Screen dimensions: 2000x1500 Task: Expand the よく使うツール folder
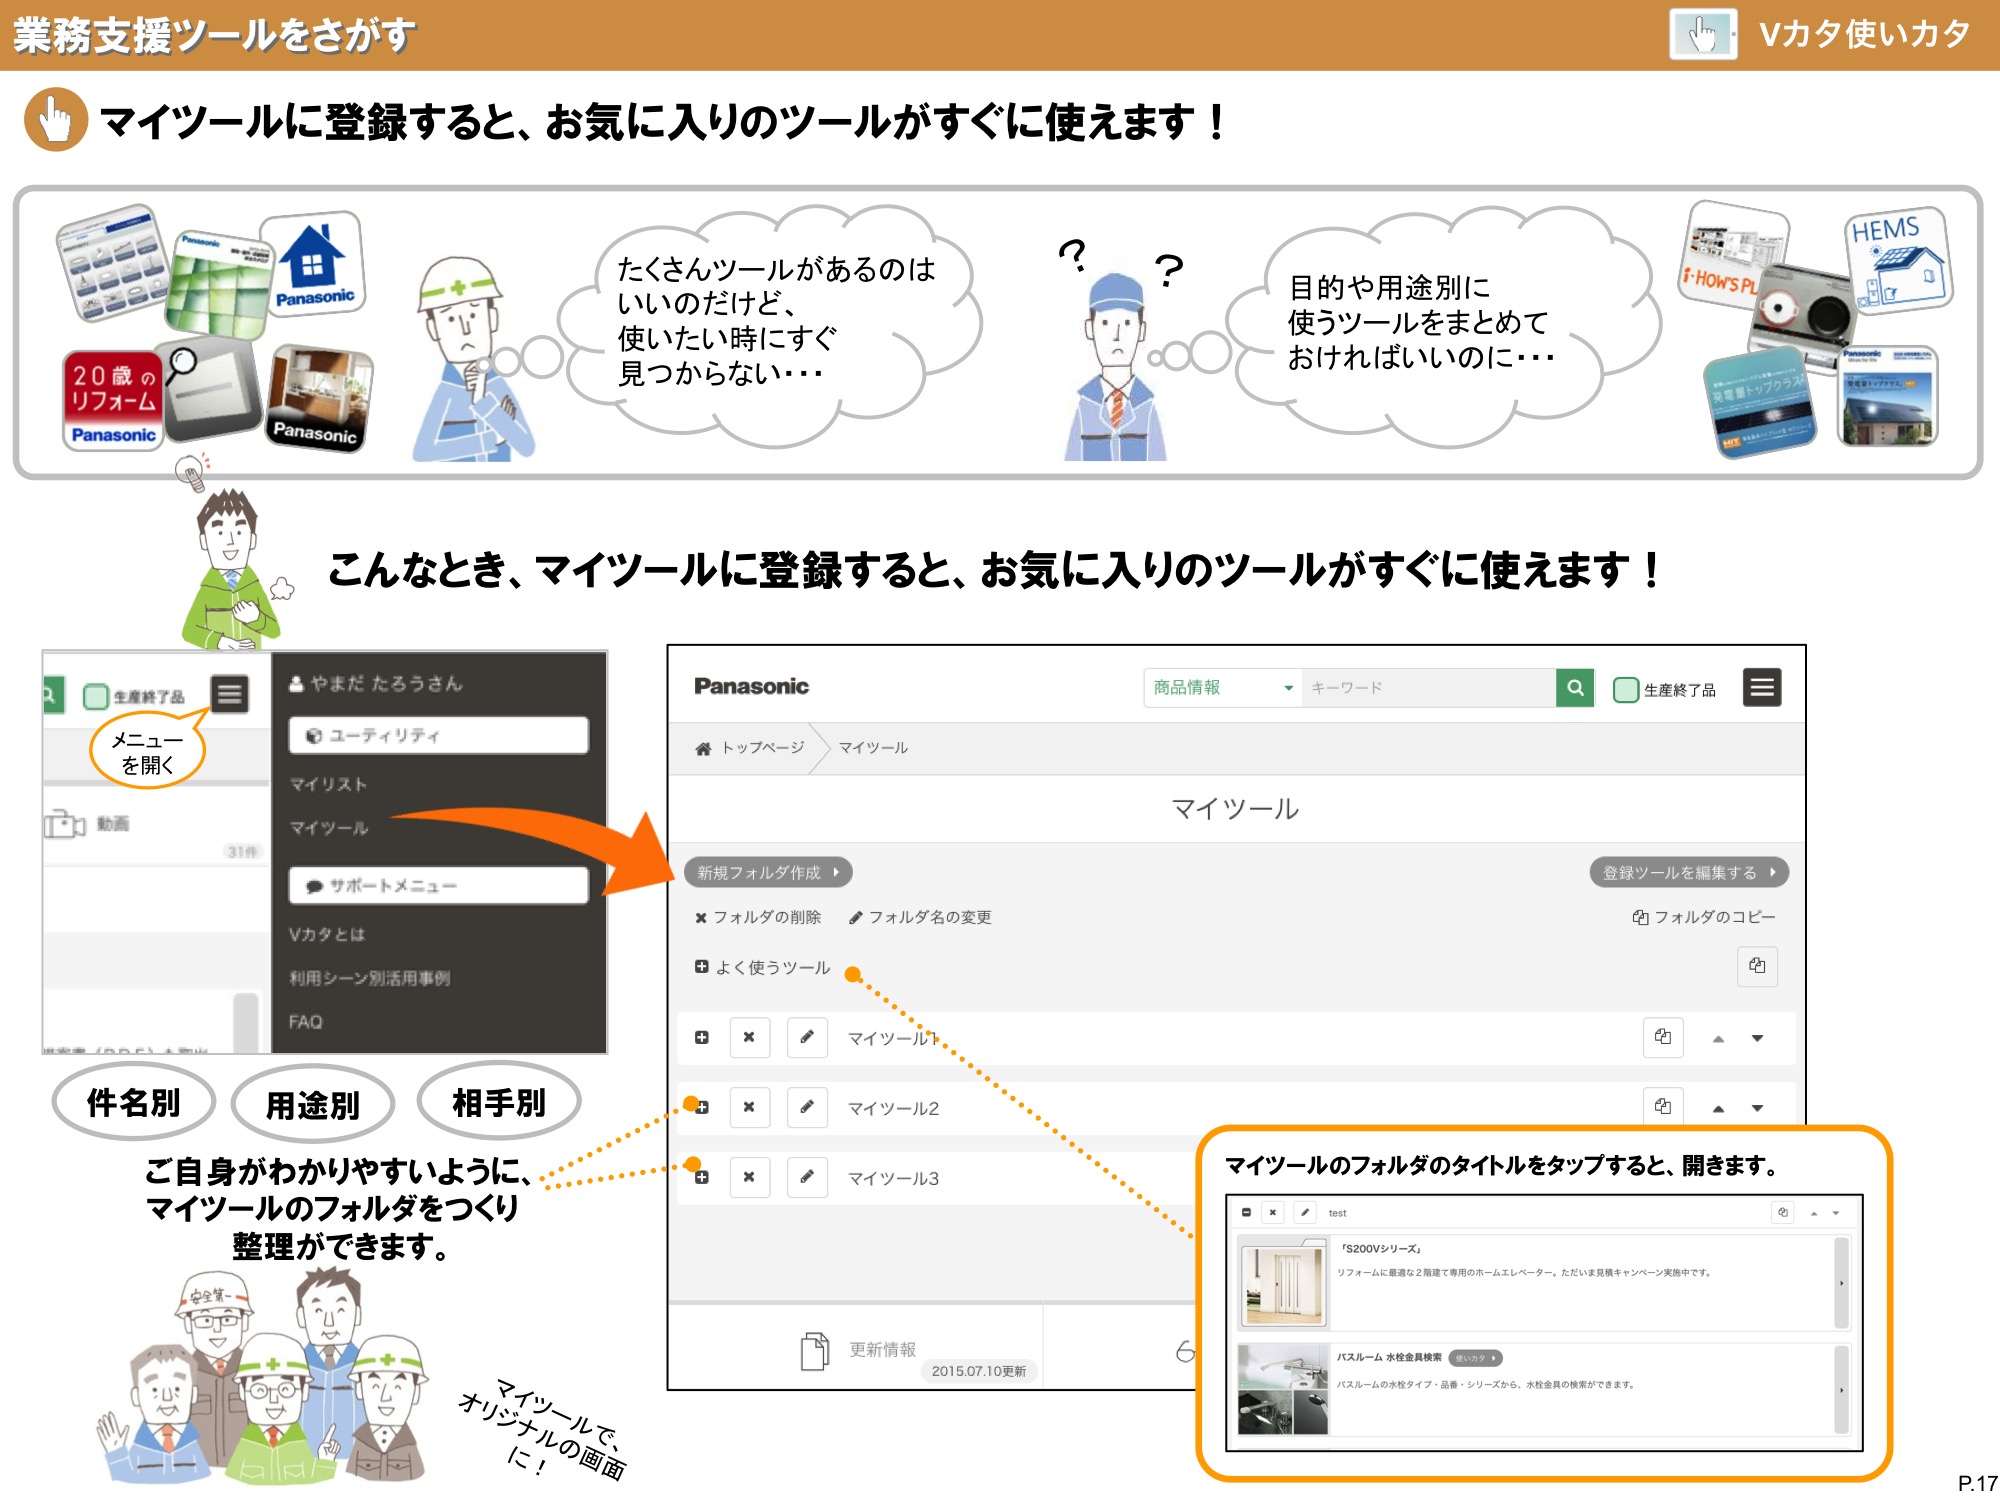point(700,967)
